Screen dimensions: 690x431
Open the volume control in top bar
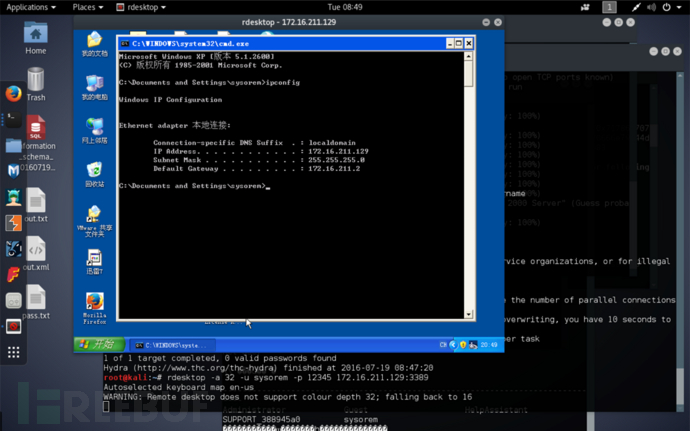pyautogui.click(x=651, y=7)
